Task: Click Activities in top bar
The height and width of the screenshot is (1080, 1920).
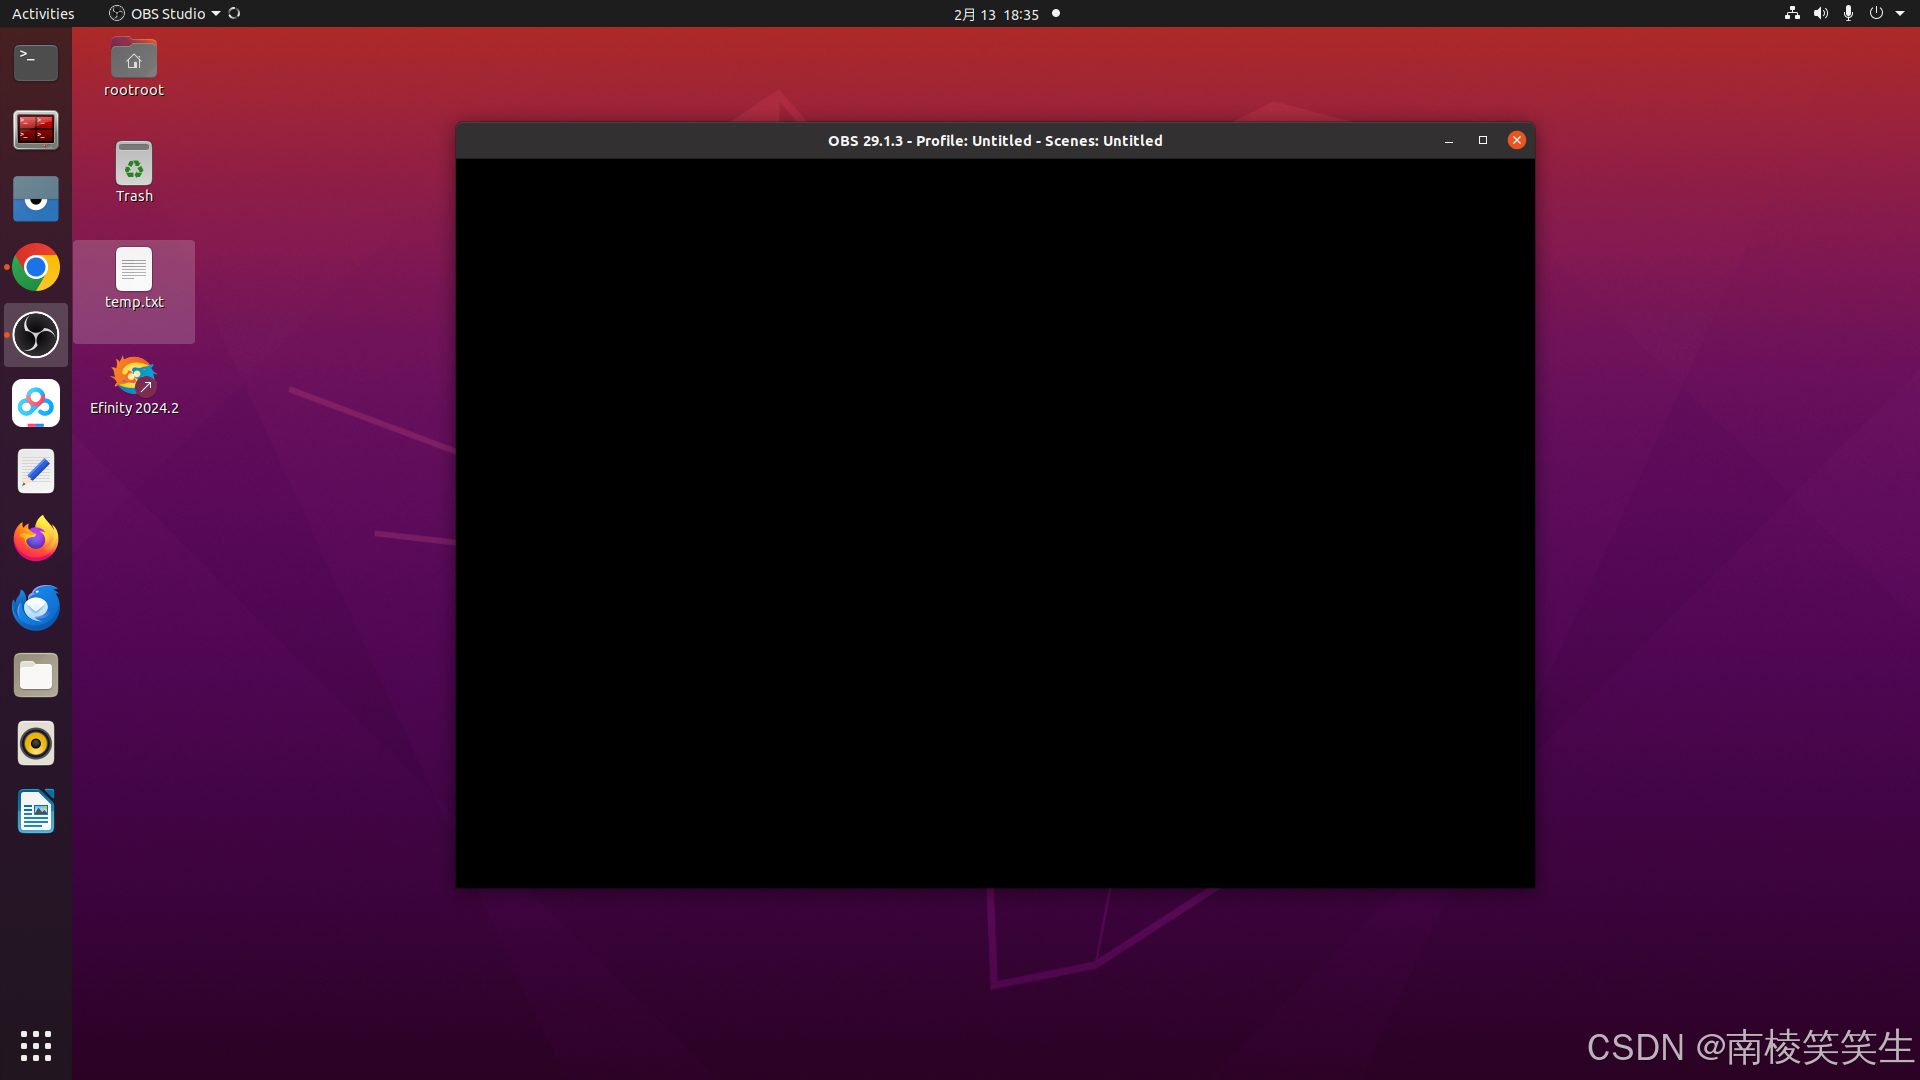Action: pos(43,14)
